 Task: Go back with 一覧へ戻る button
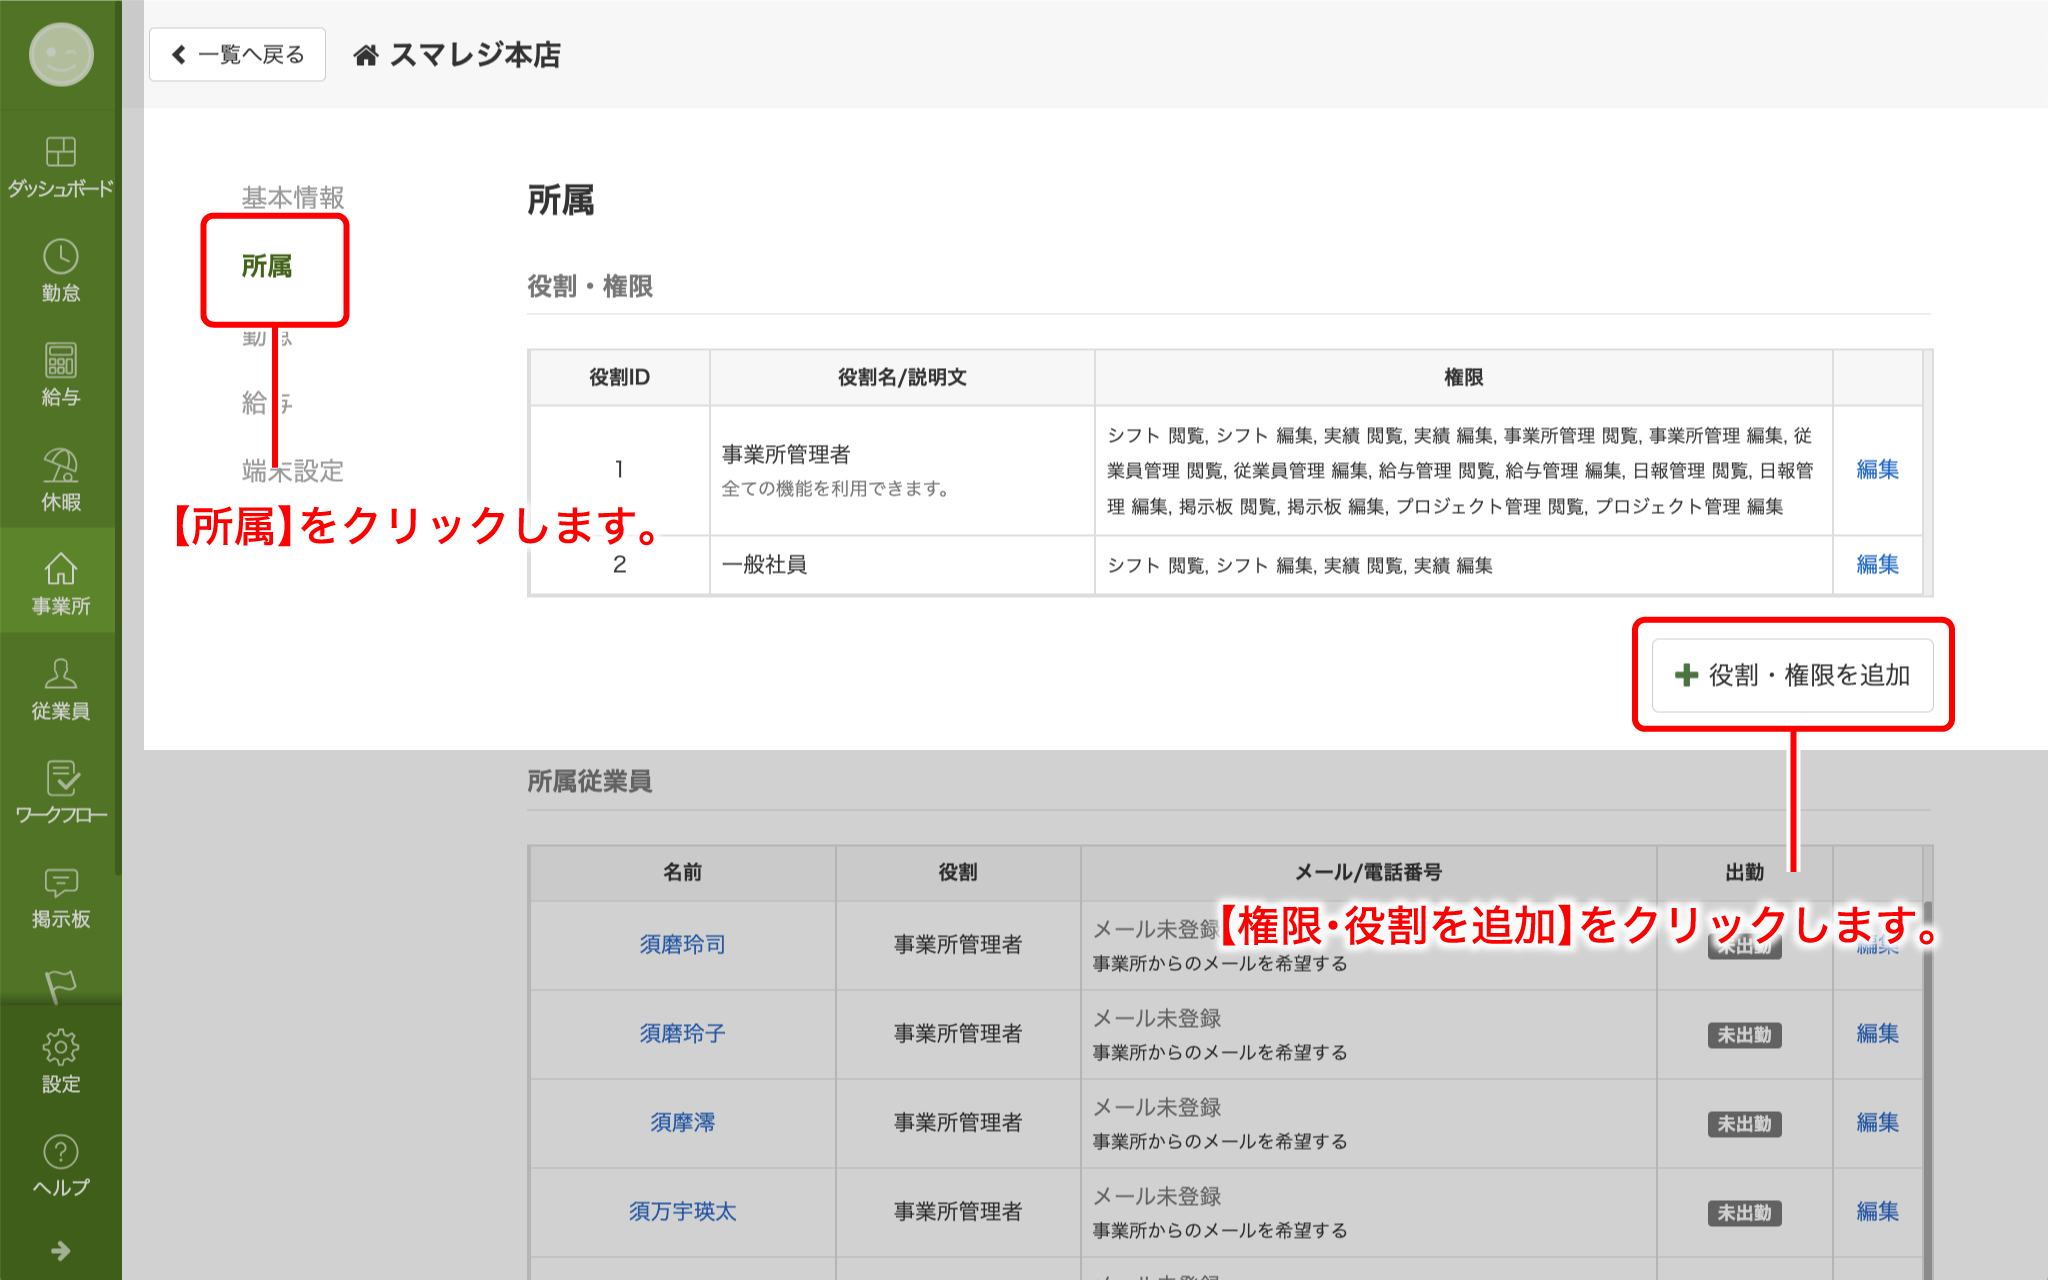coord(237,54)
